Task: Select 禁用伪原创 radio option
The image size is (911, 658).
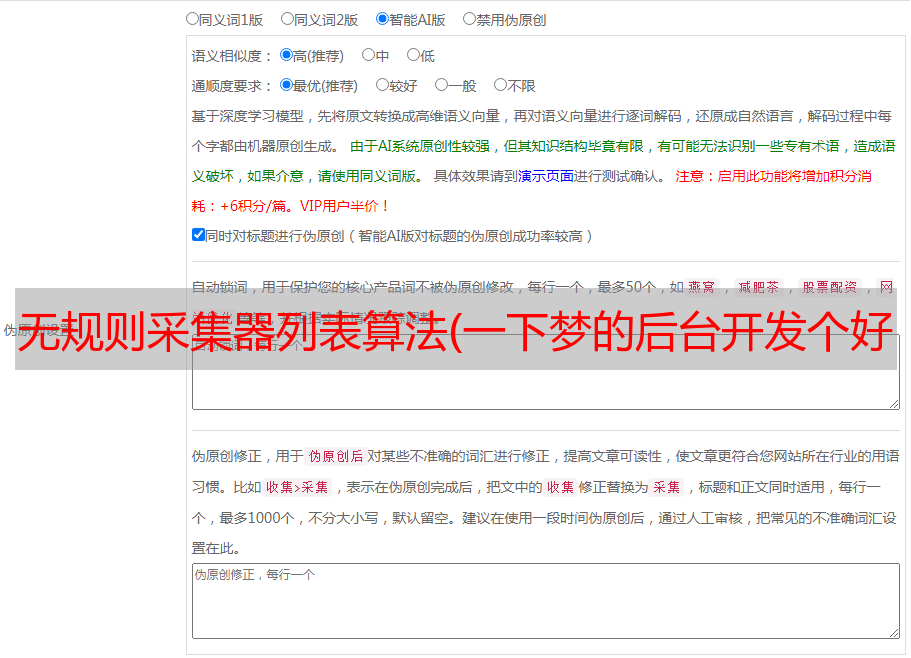Action: pyautogui.click(x=469, y=19)
